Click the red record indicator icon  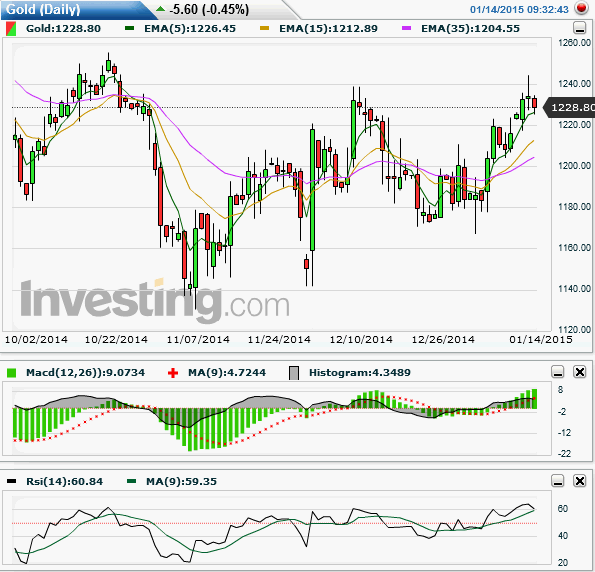pyautogui.click(x=581, y=8)
